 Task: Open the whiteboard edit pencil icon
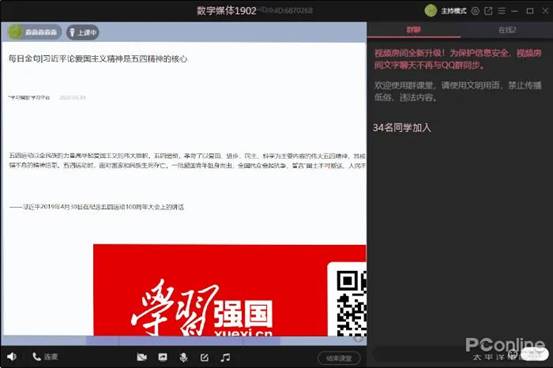(x=204, y=357)
